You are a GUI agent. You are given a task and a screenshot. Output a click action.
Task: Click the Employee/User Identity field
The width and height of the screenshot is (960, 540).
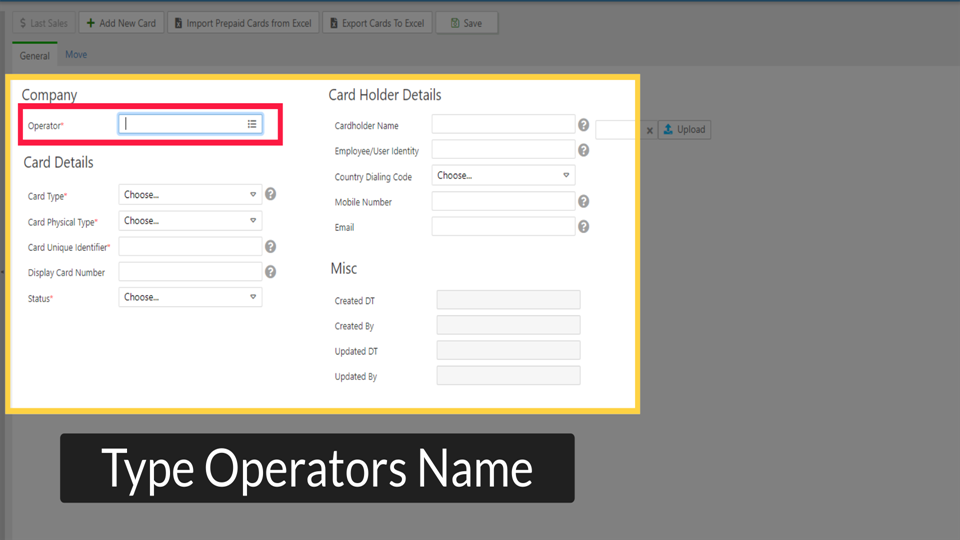pyautogui.click(x=503, y=149)
